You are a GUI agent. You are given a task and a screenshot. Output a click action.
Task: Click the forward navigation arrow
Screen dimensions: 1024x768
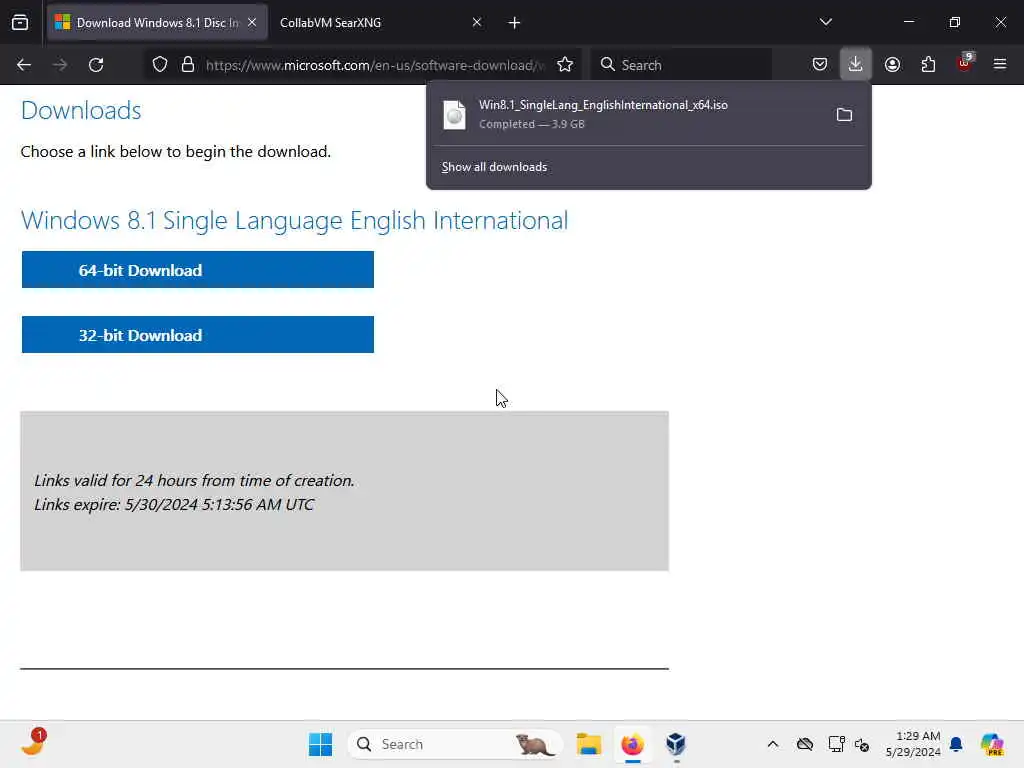[x=60, y=65]
